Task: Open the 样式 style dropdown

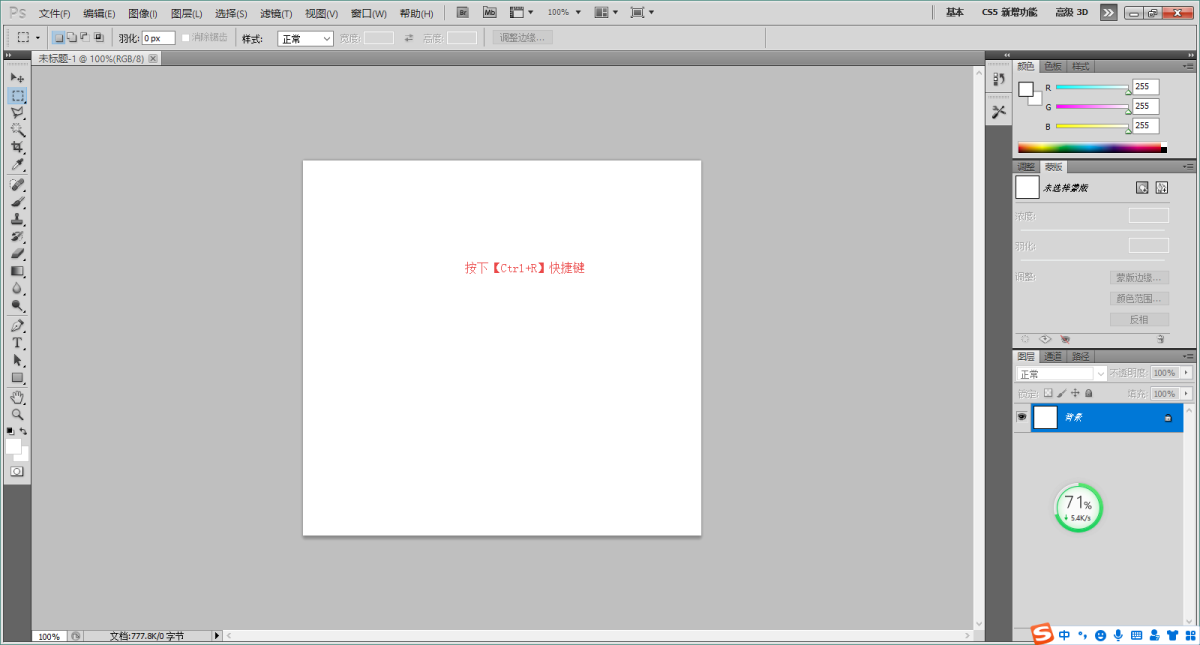Action: coord(305,38)
